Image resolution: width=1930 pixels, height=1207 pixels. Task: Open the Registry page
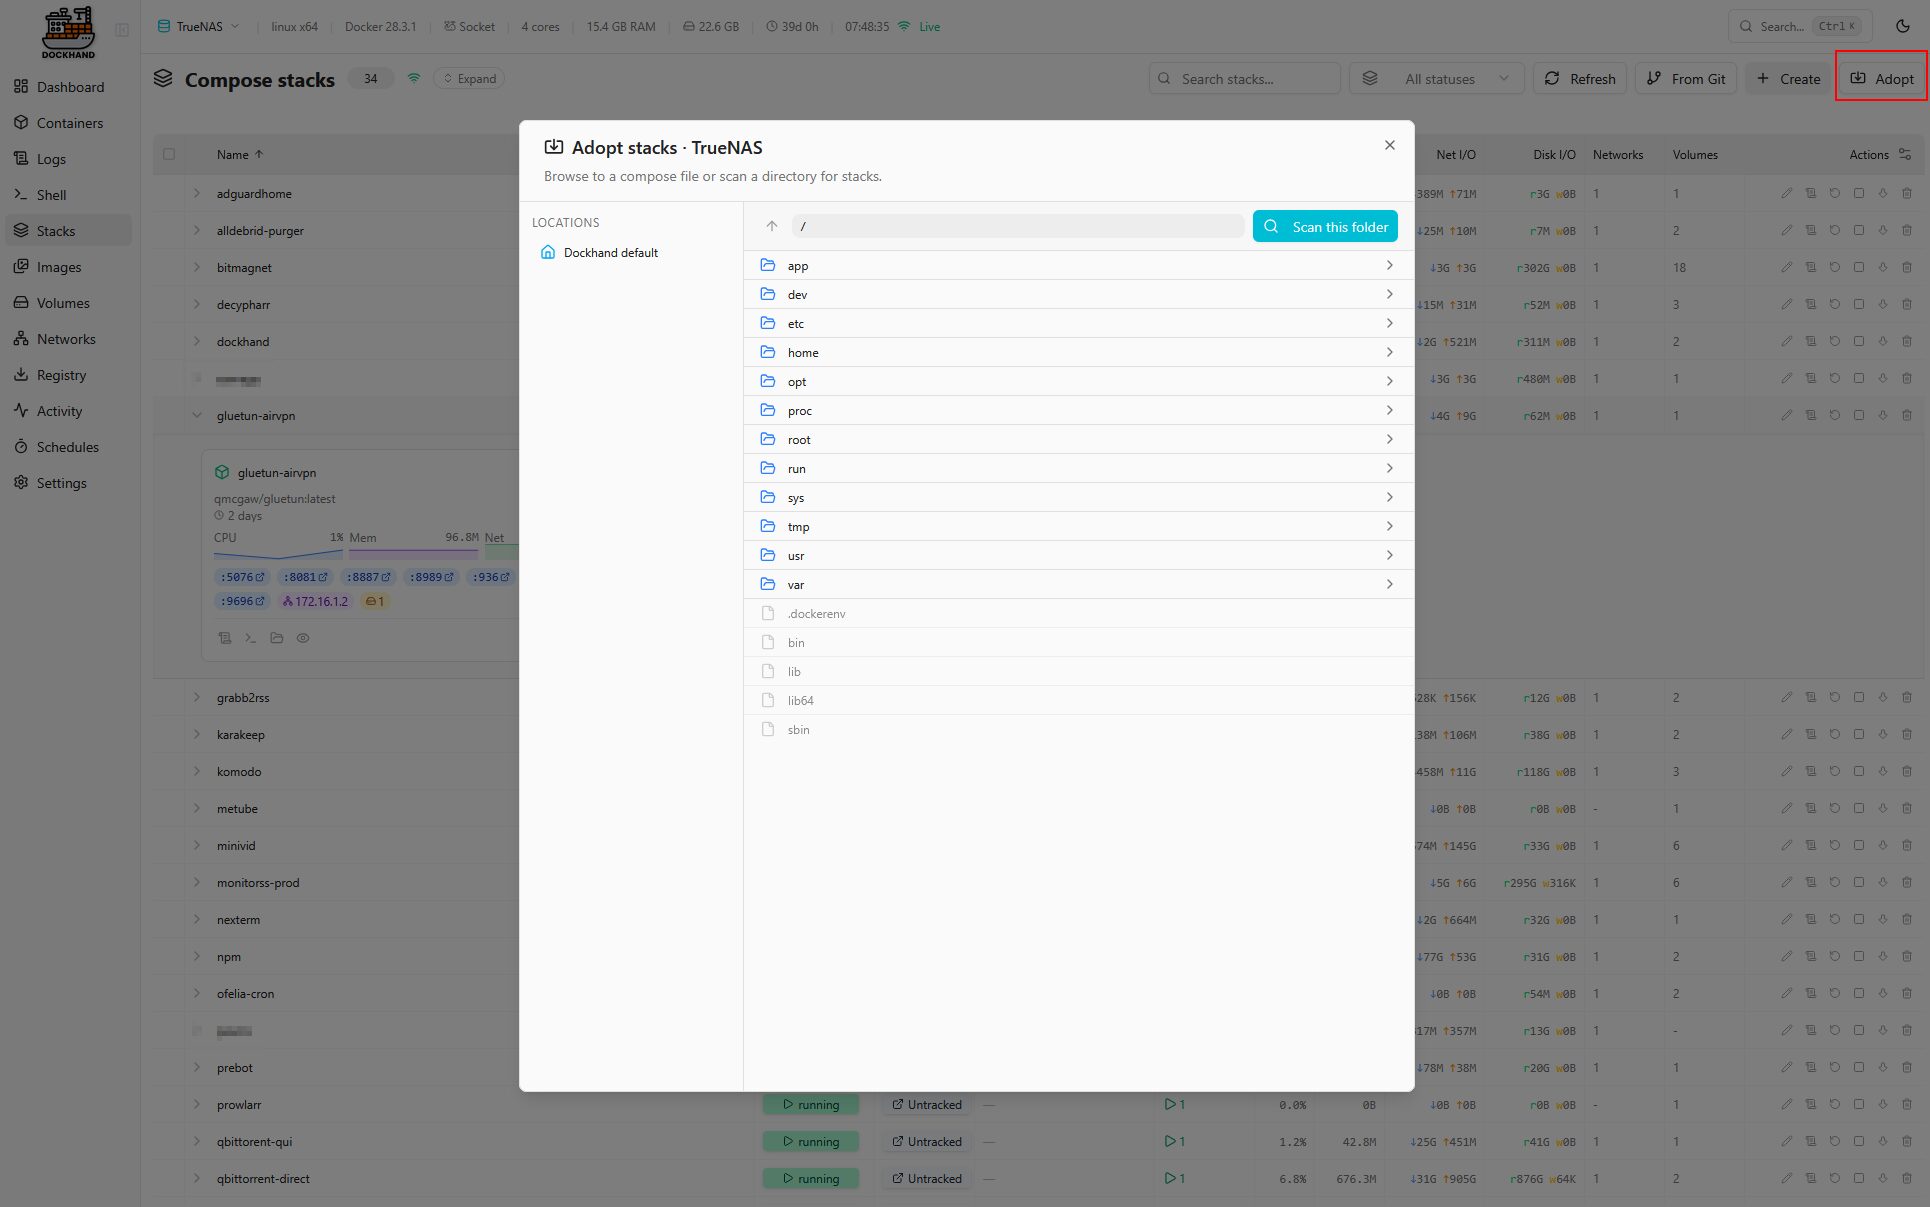(68, 375)
